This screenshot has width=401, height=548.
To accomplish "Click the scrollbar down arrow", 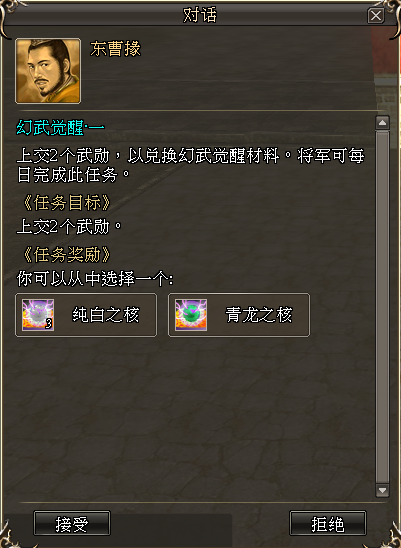I will tap(382, 490).
